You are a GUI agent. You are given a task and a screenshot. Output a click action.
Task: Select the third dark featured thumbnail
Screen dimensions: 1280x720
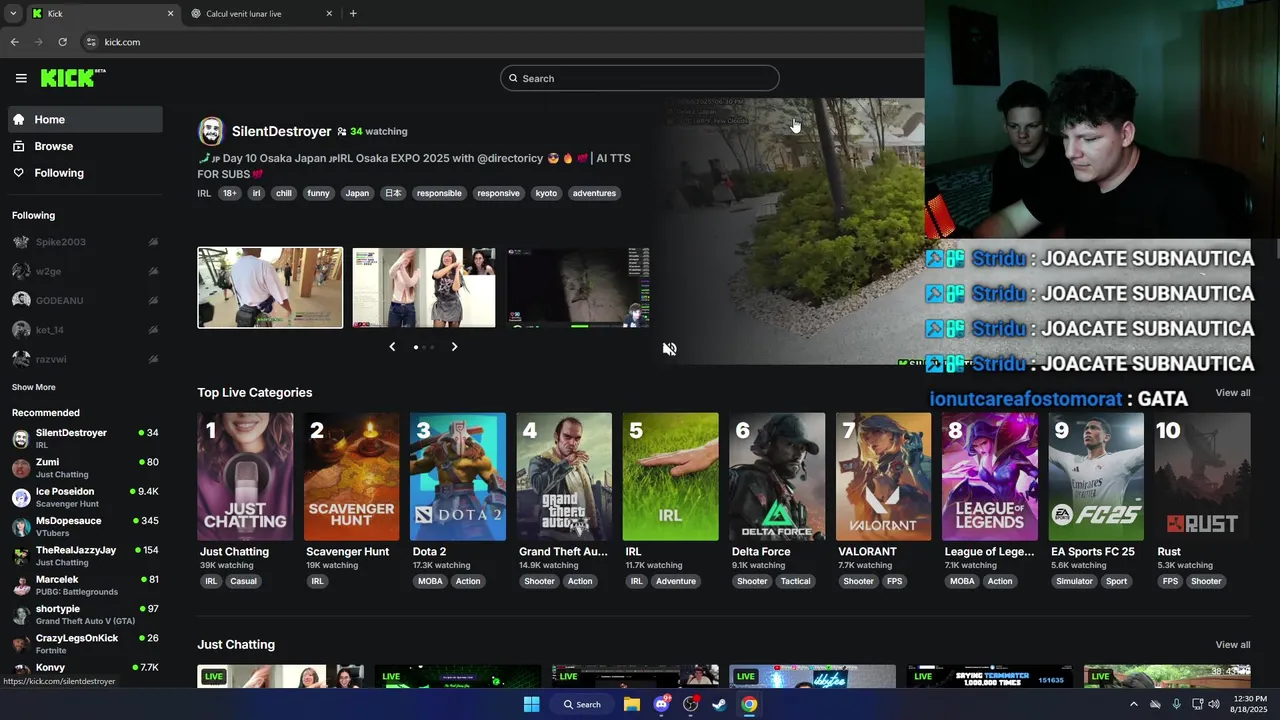(x=578, y=287)
